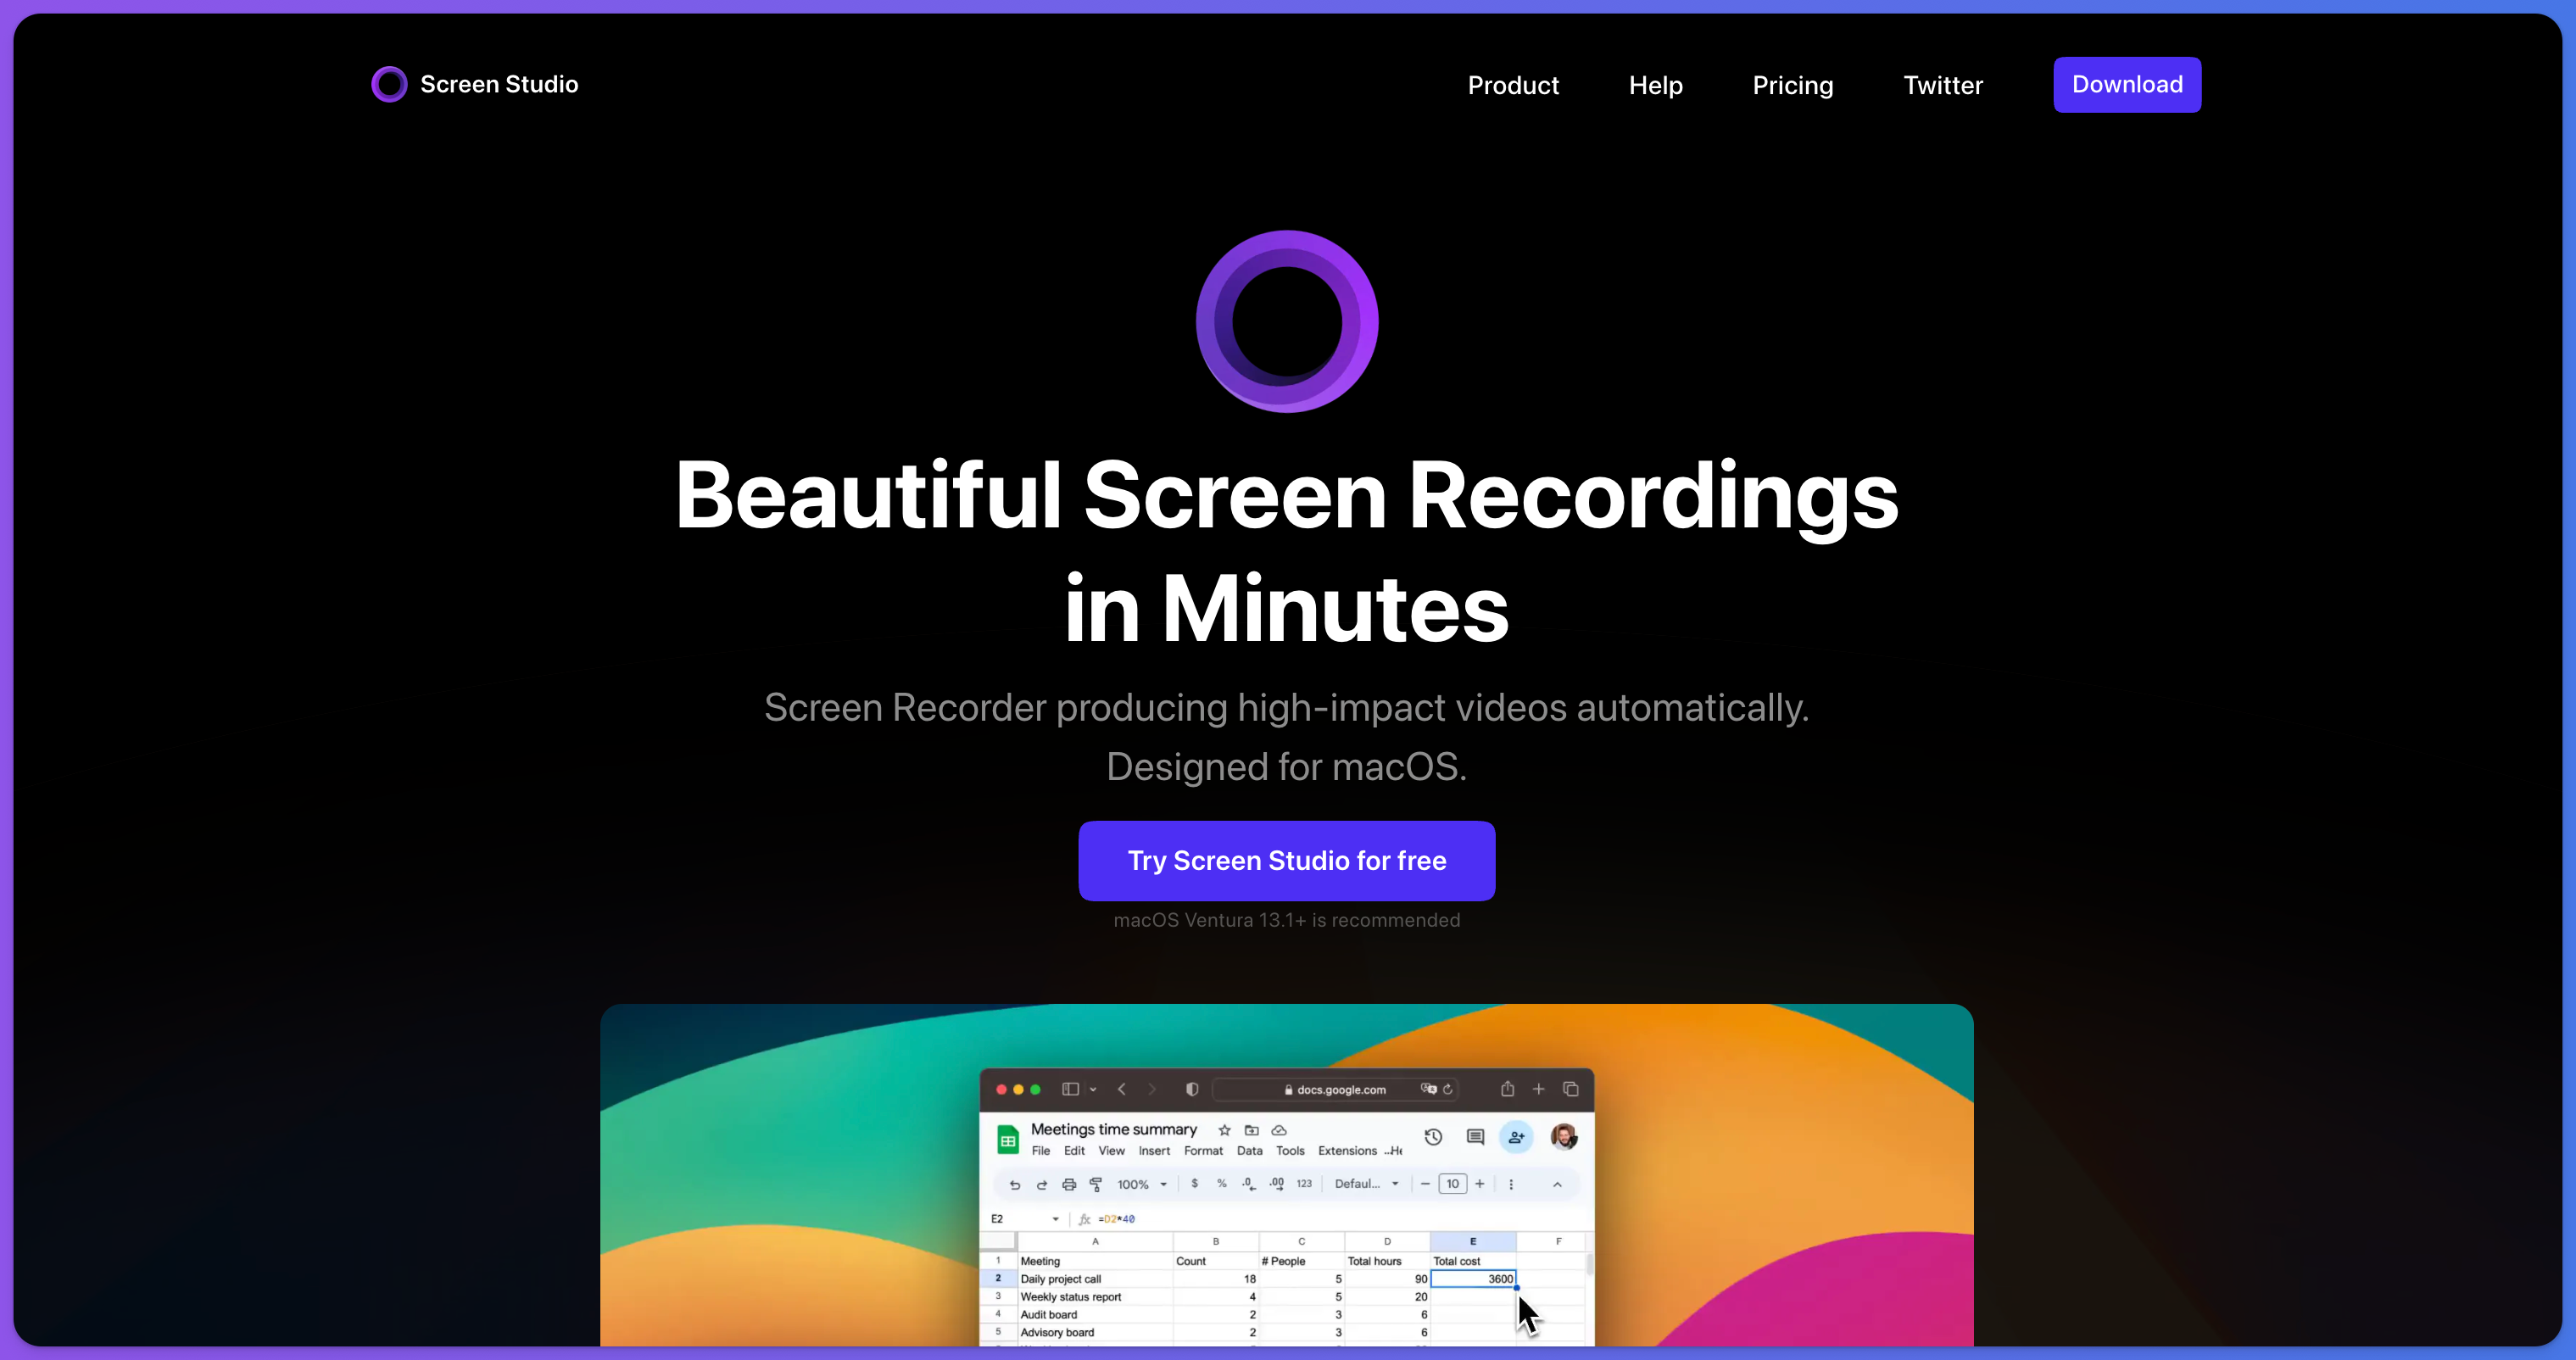Click the version history clock icon
The height and width of the screenshot is (1360, 2576).
tap(1433, 1137)
